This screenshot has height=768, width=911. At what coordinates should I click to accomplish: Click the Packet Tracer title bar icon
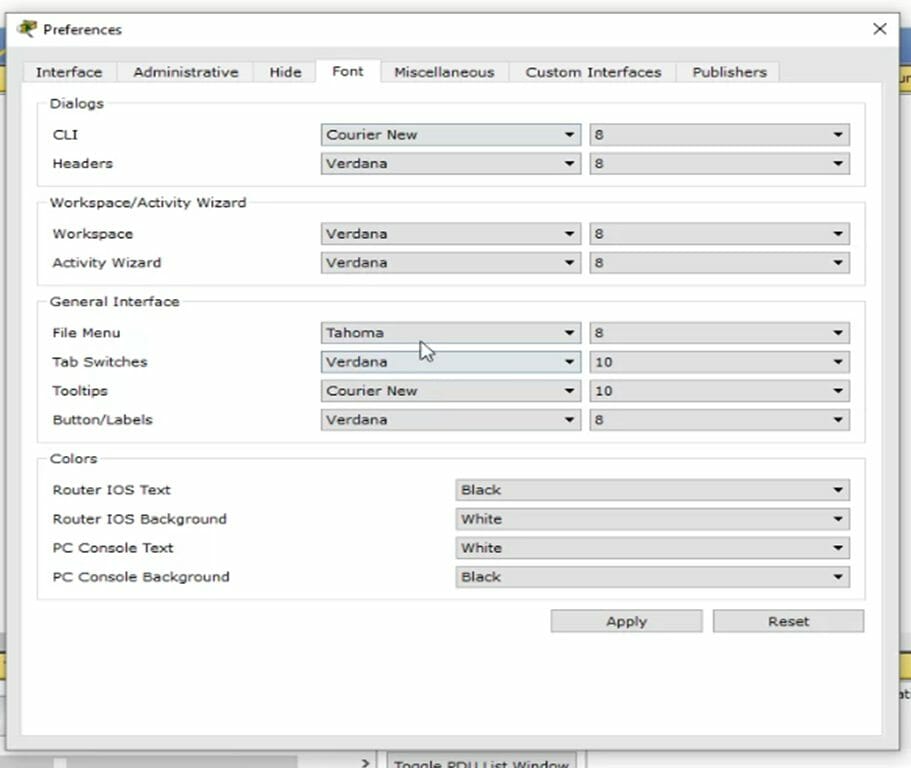point(27,29)
